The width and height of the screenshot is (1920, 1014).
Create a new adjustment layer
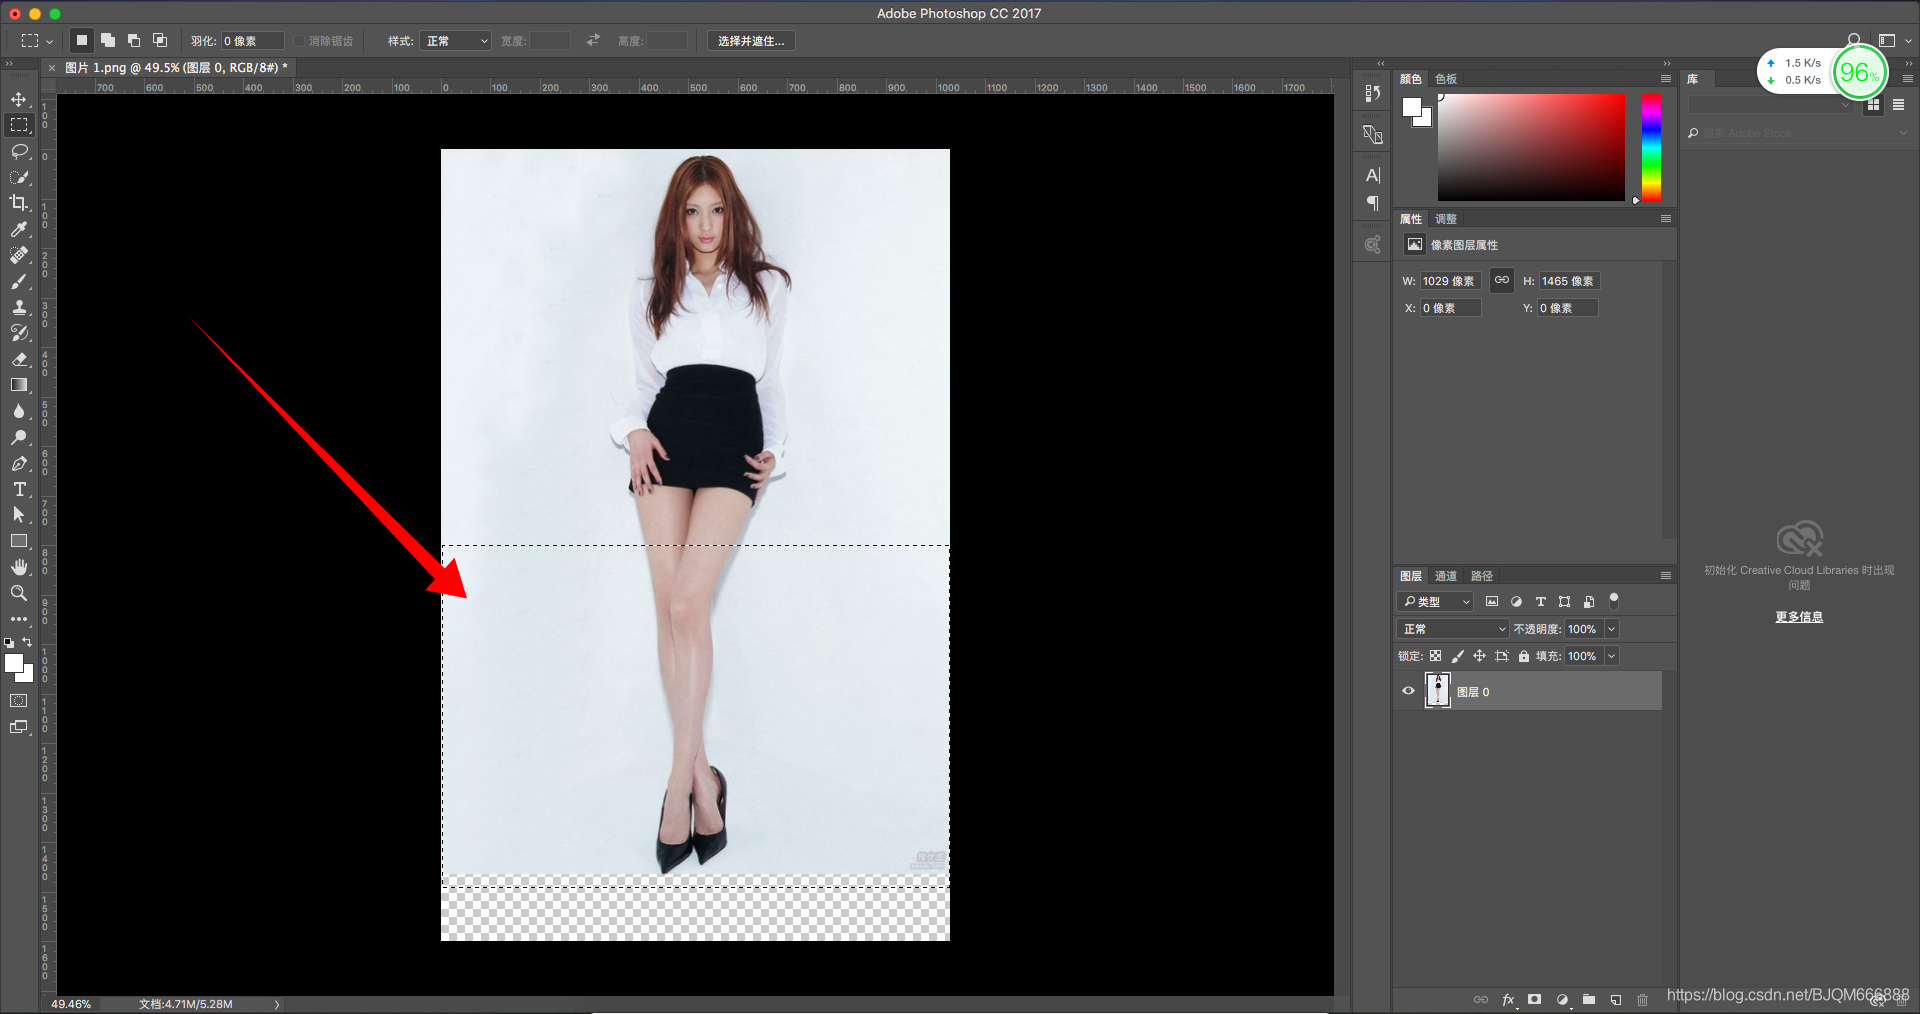coord(1562,999)
